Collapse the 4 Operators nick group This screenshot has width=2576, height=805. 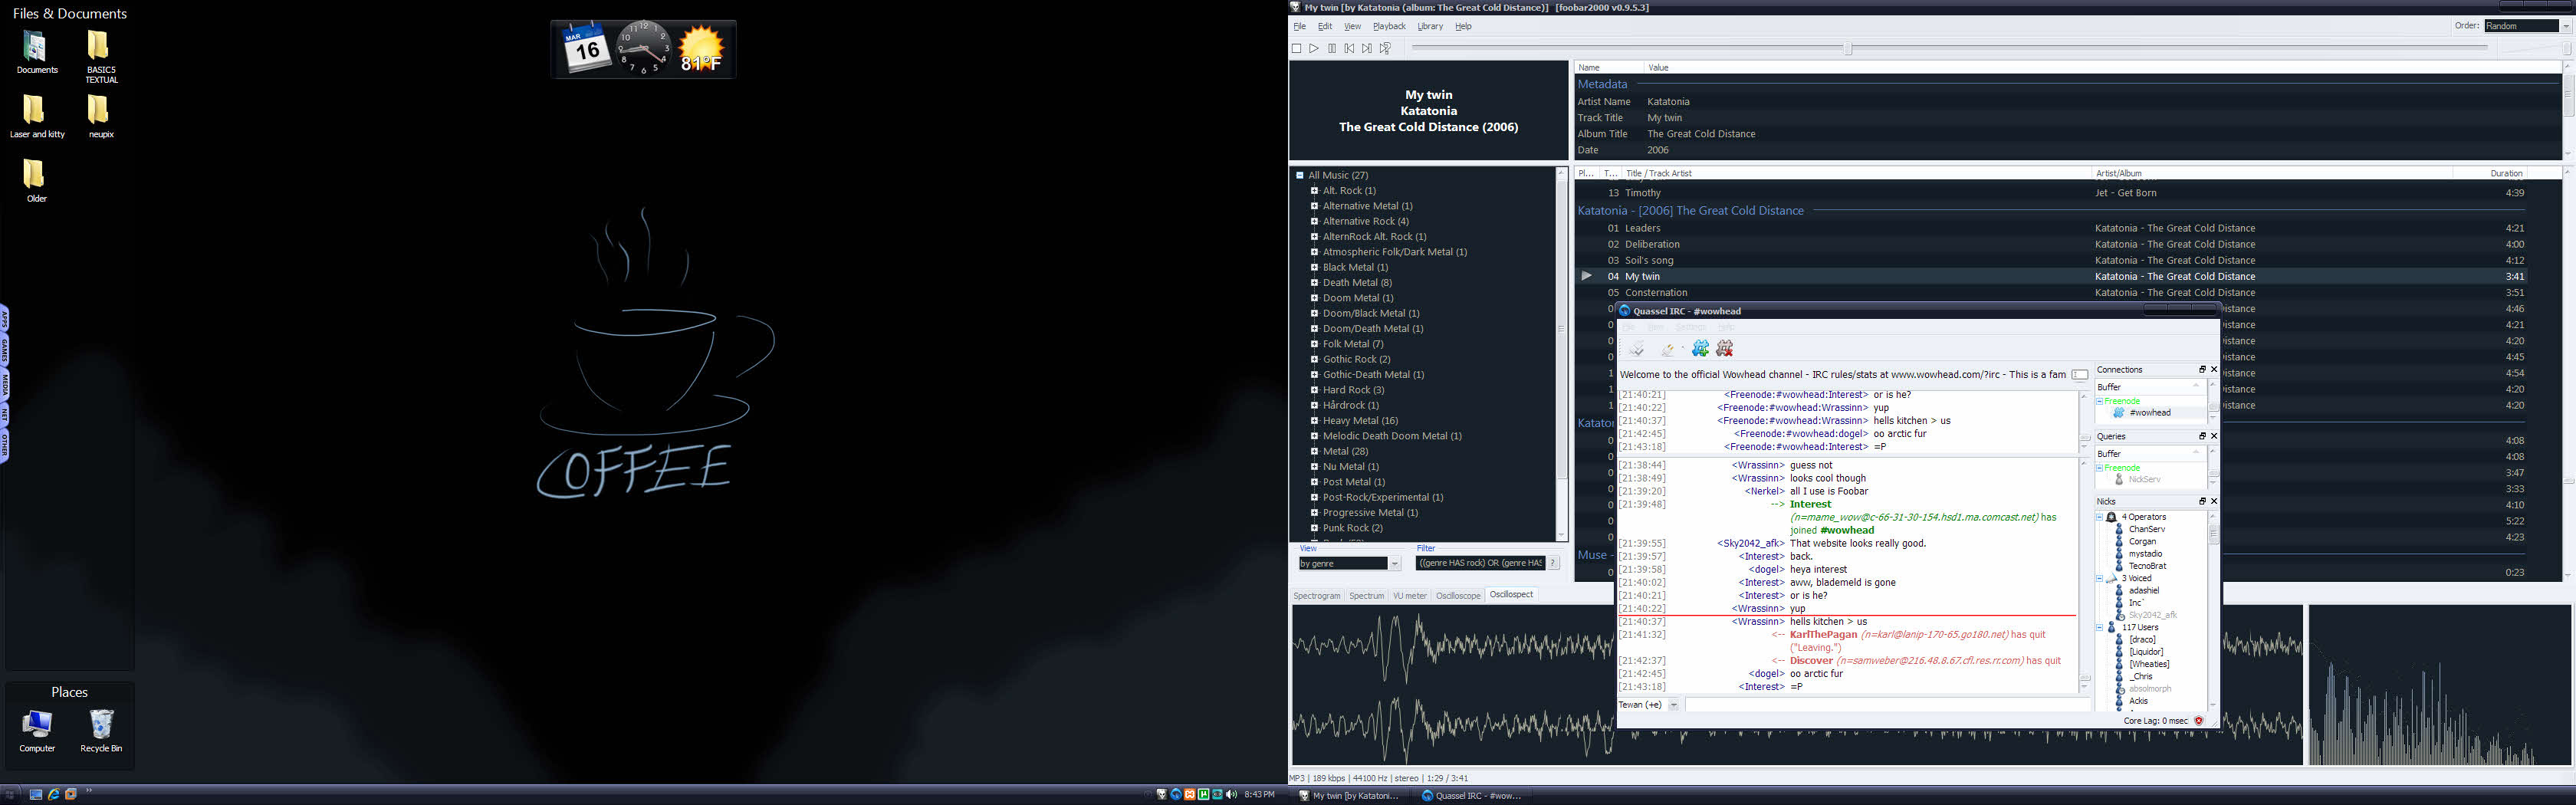click(2099, 517)
